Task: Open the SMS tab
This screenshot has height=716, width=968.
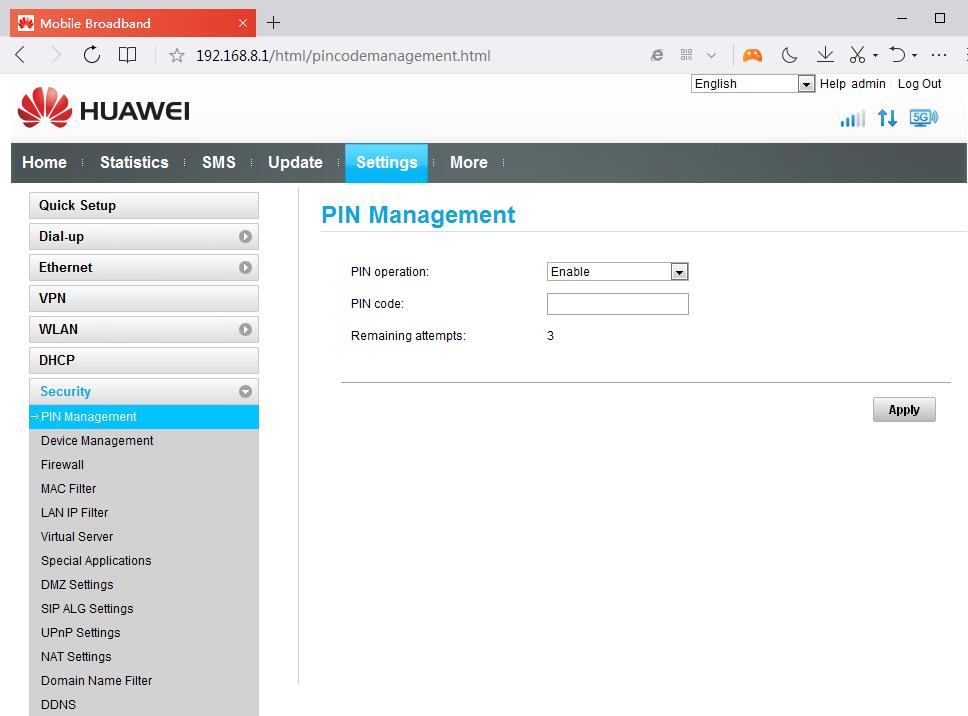Action: pos(219,163)
